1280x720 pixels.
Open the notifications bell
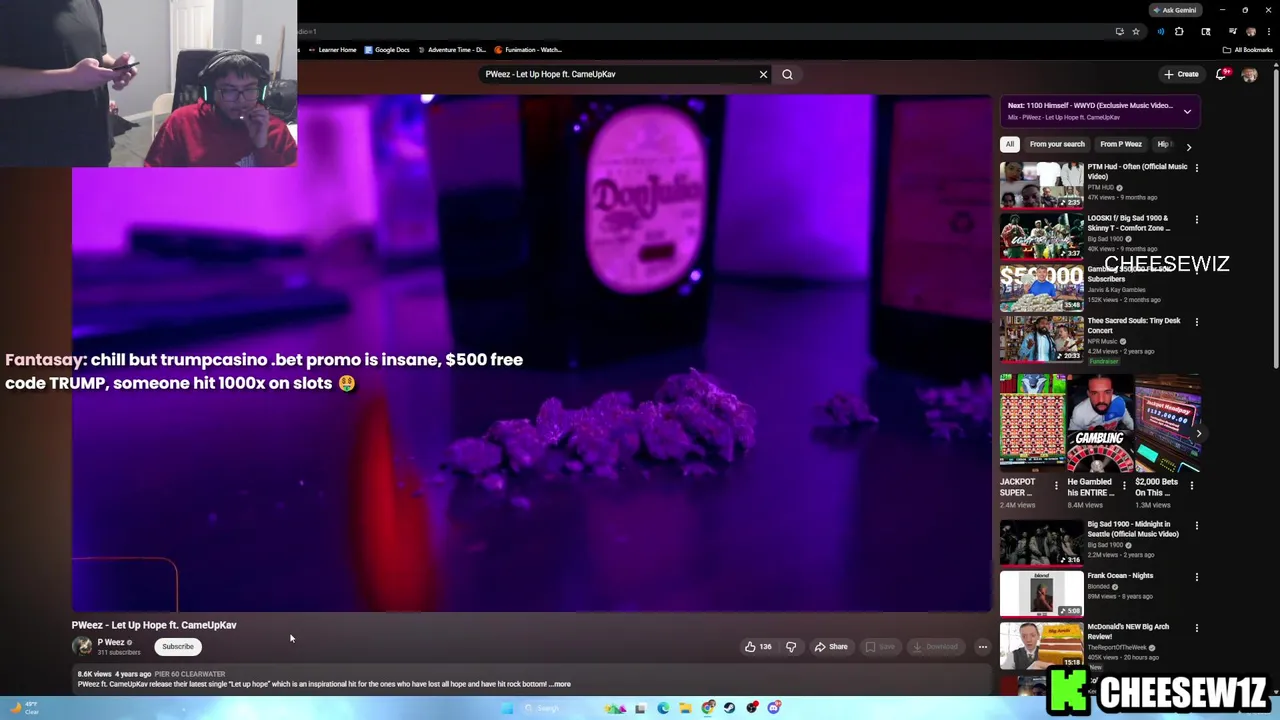(1221, 74)
